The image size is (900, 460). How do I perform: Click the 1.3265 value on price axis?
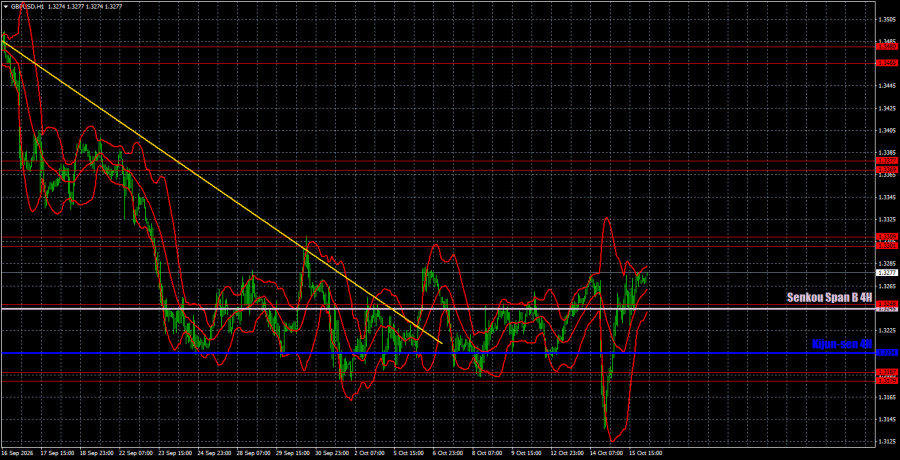[886, 286]
